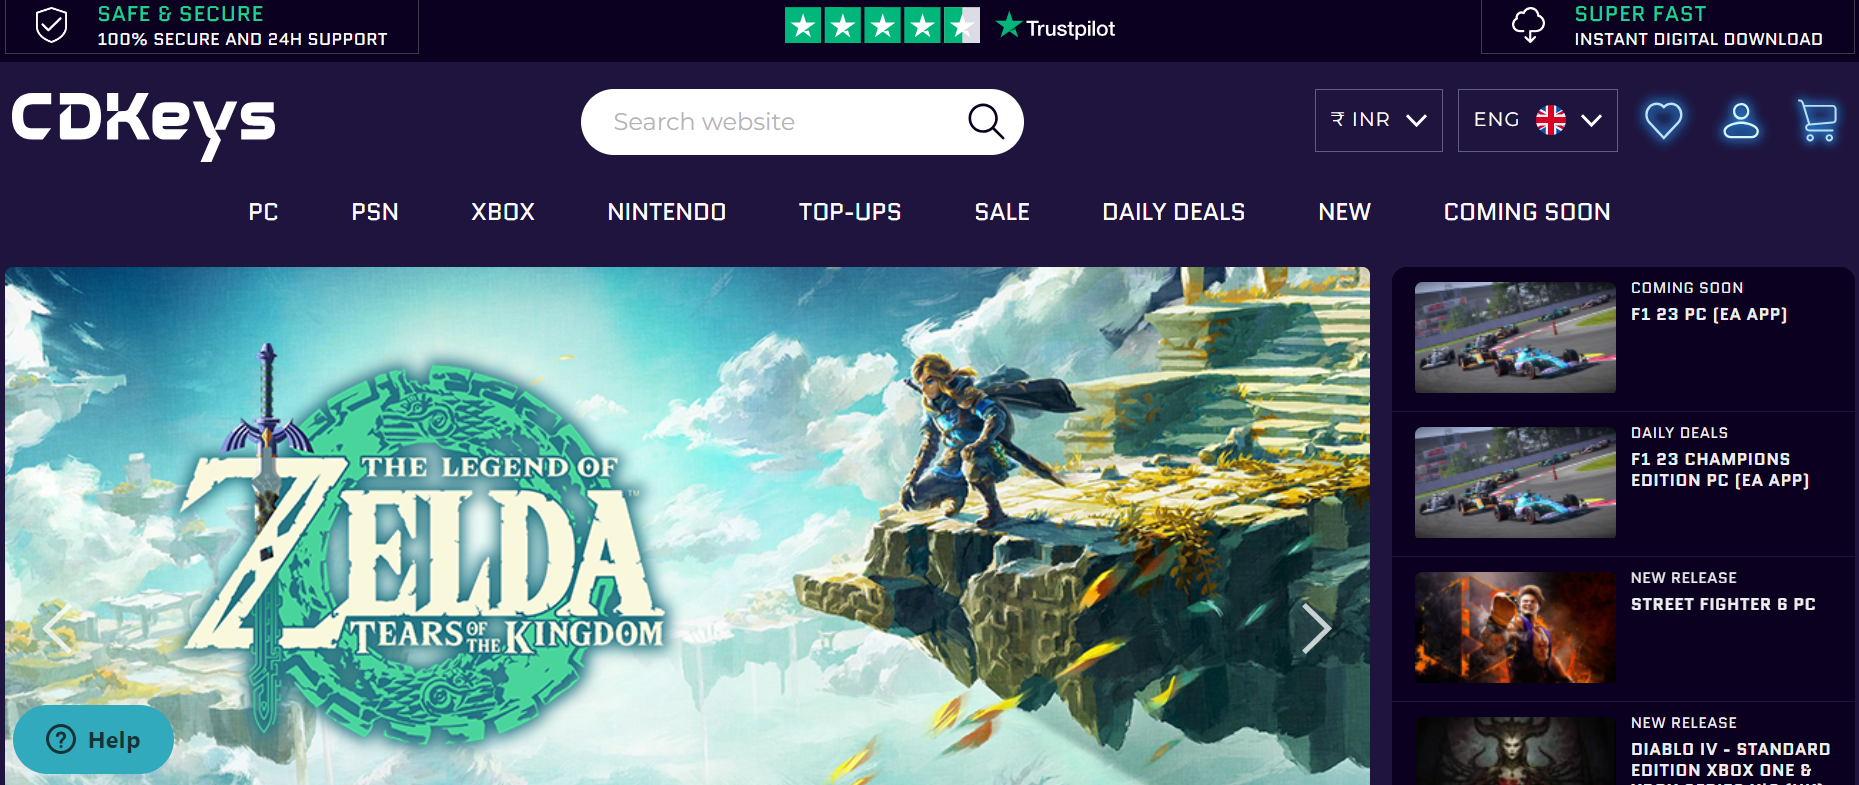Click the safe & secure shield icon
This screenshot has width=1859, height=785.
[x=51, y=25]
